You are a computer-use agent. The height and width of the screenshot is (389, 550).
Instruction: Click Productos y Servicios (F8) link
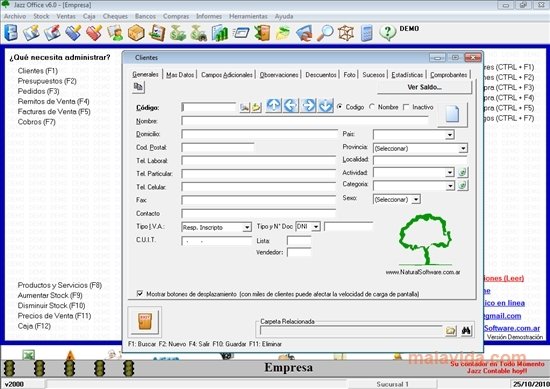(60, 285)
